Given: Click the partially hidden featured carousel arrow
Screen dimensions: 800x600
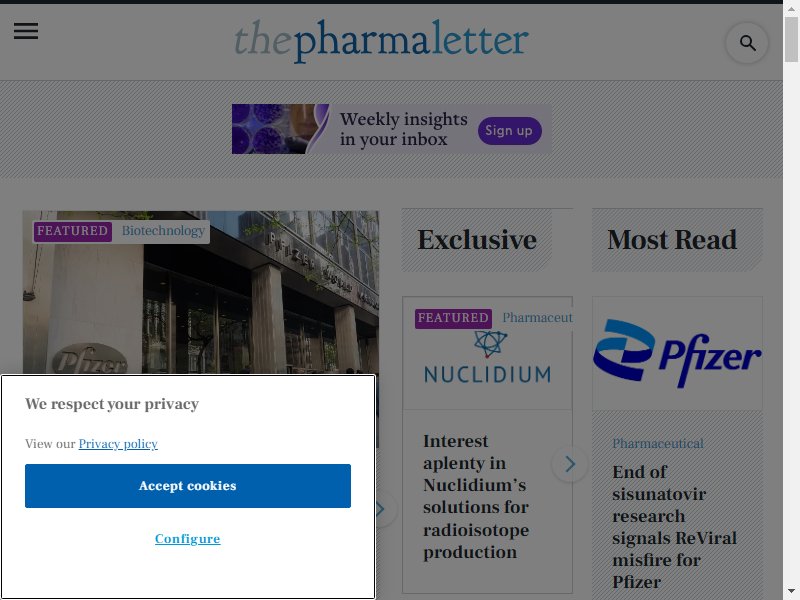Looking at the screenshot, I should click(385, 509).
